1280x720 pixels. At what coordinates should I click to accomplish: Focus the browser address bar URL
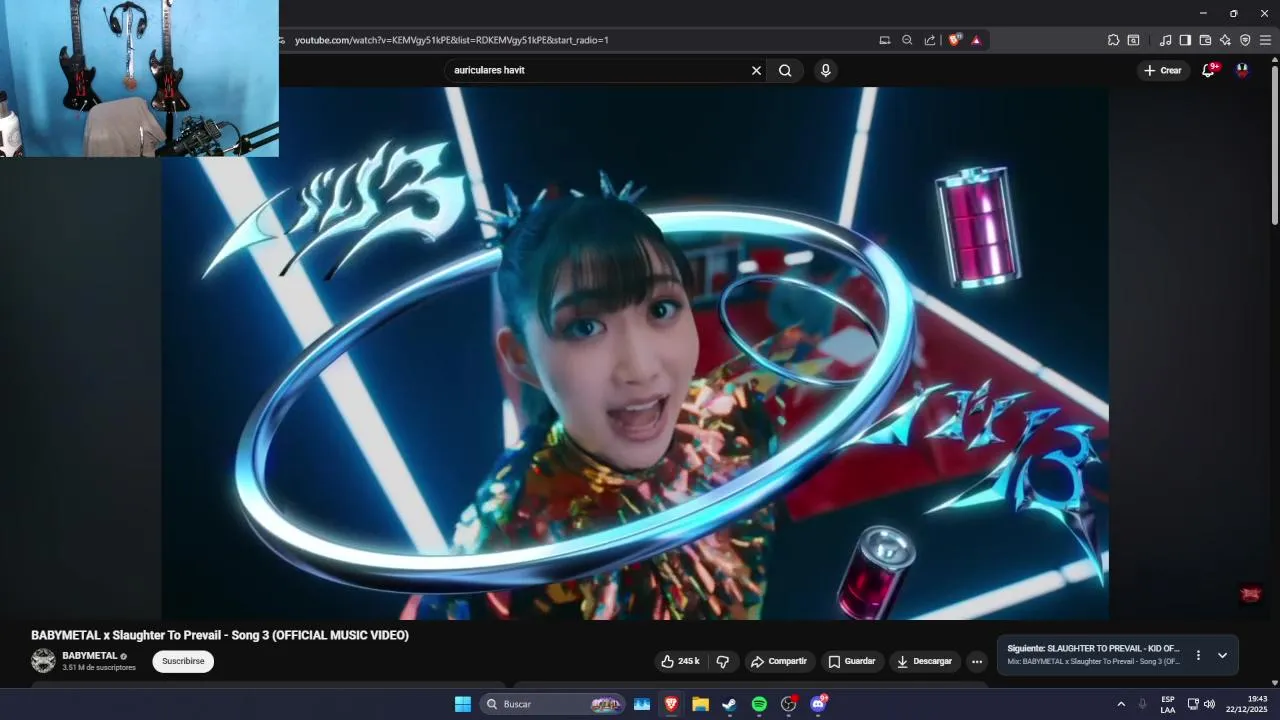coord(452,40)
